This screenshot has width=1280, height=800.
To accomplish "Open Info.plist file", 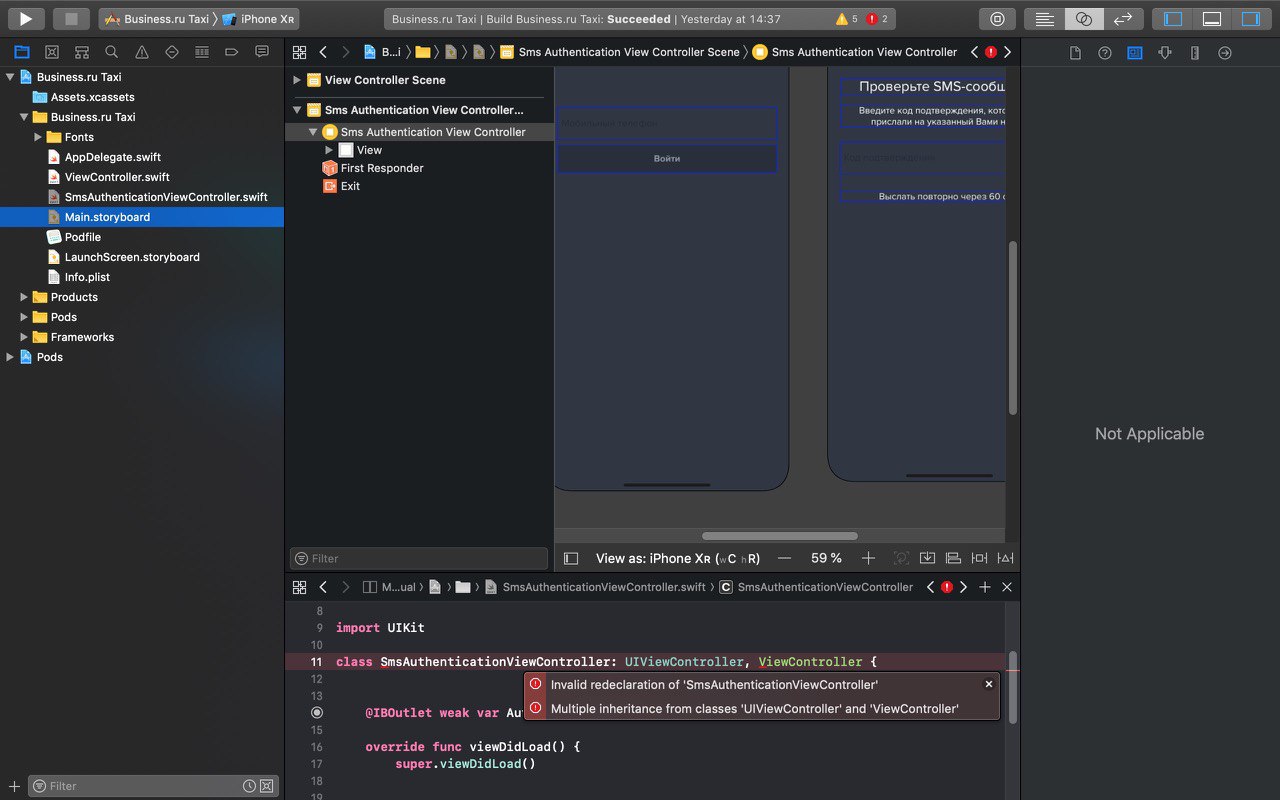I will click(87, 277).
